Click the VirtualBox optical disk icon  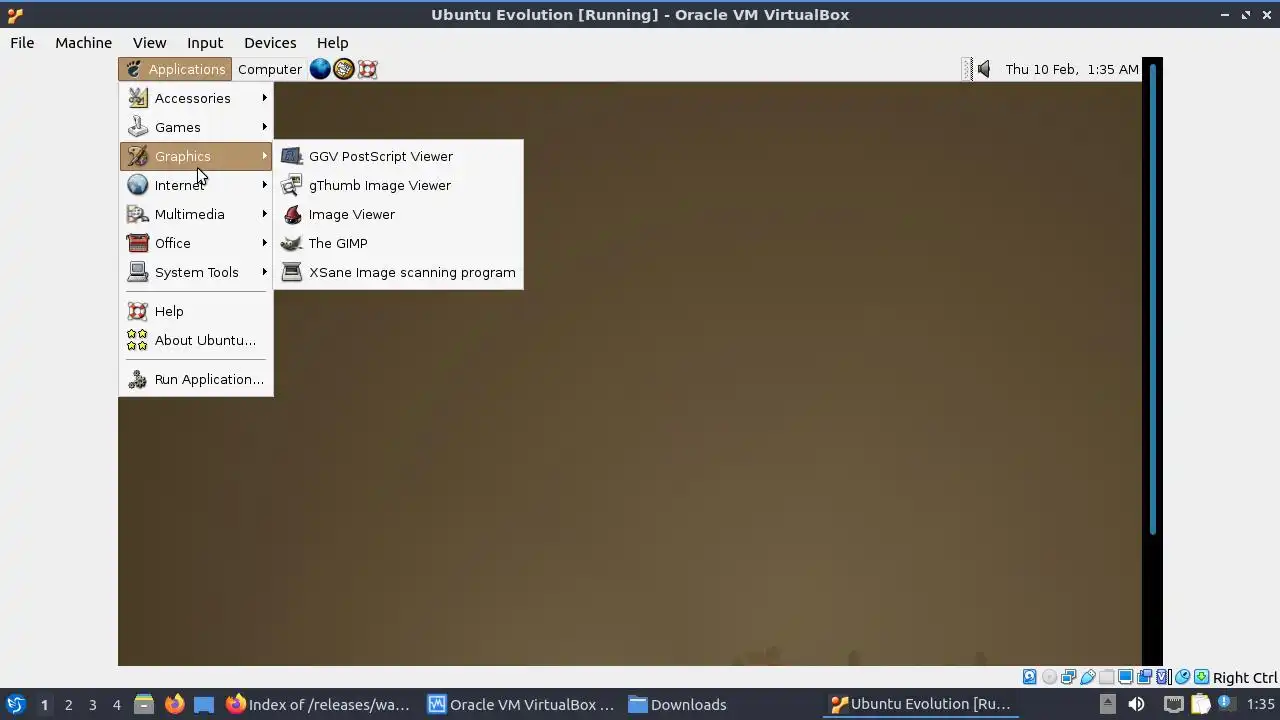coord(1049,677)
